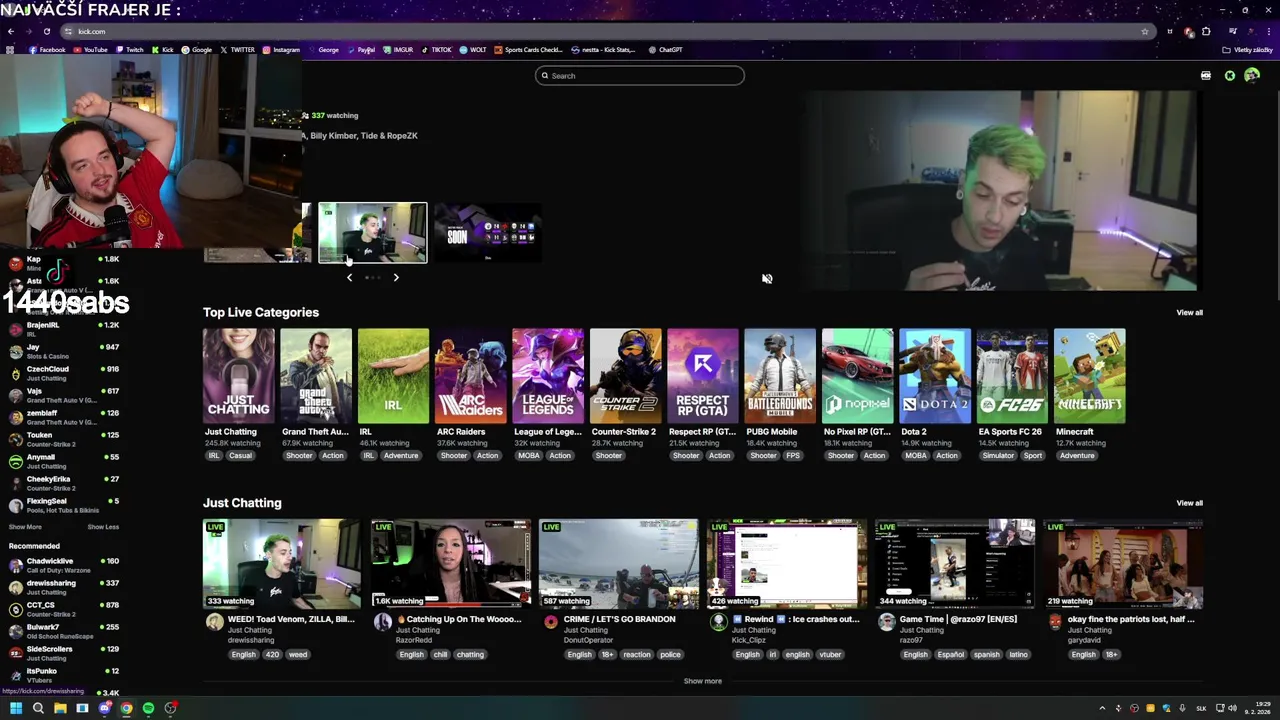The width and height of the screenshot is (1280, 720).
Task: Open the Just Chatting category card
Action: point(238,376)
